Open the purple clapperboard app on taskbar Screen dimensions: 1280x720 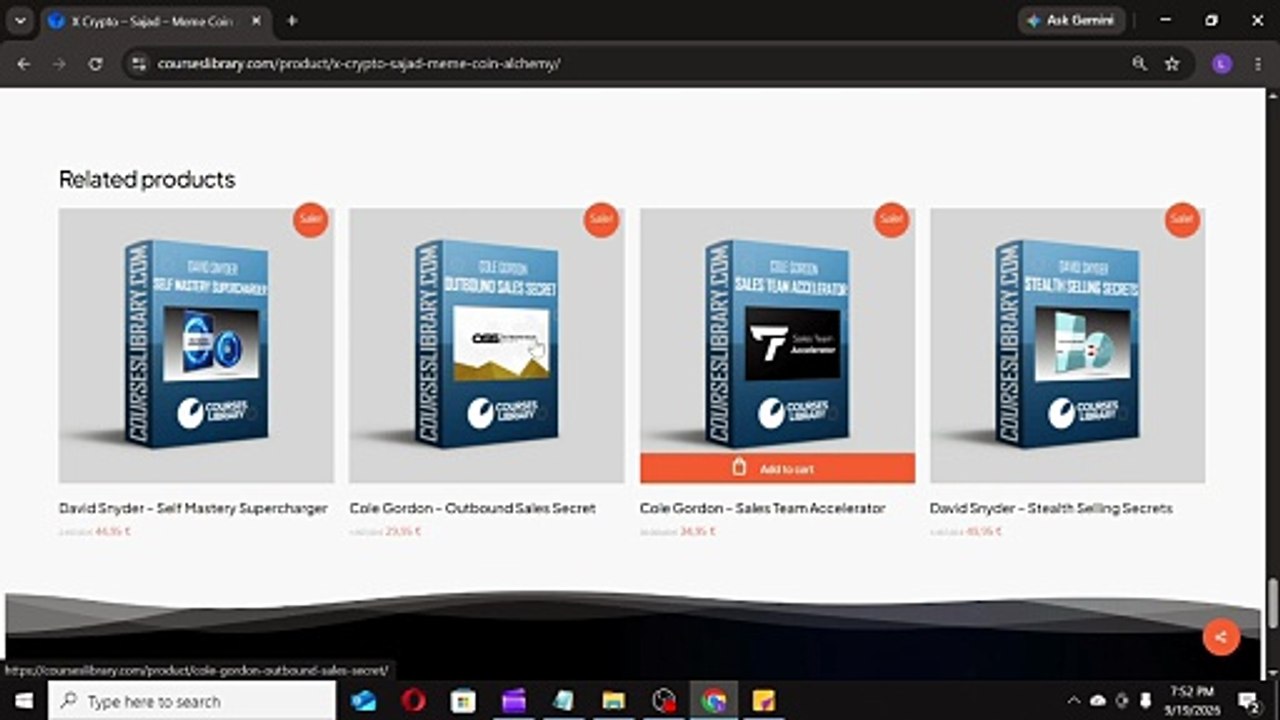coord(514,701)
